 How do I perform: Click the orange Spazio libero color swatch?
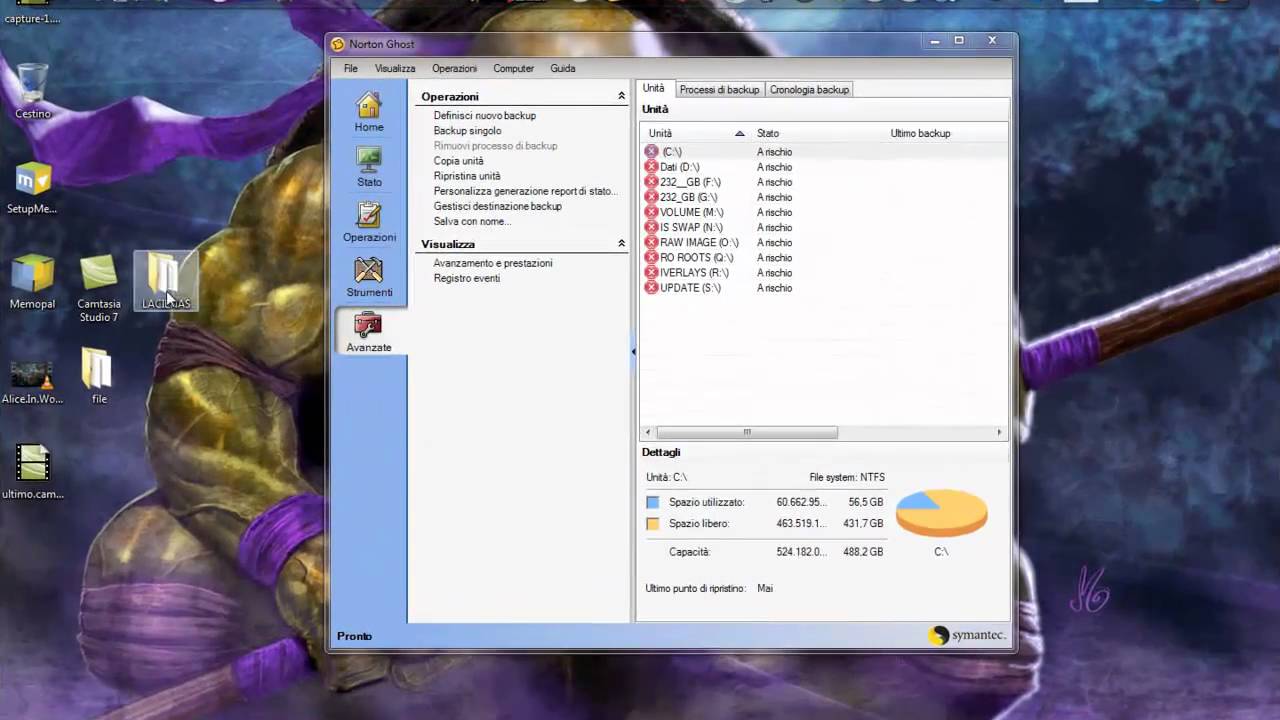point(653,523)
